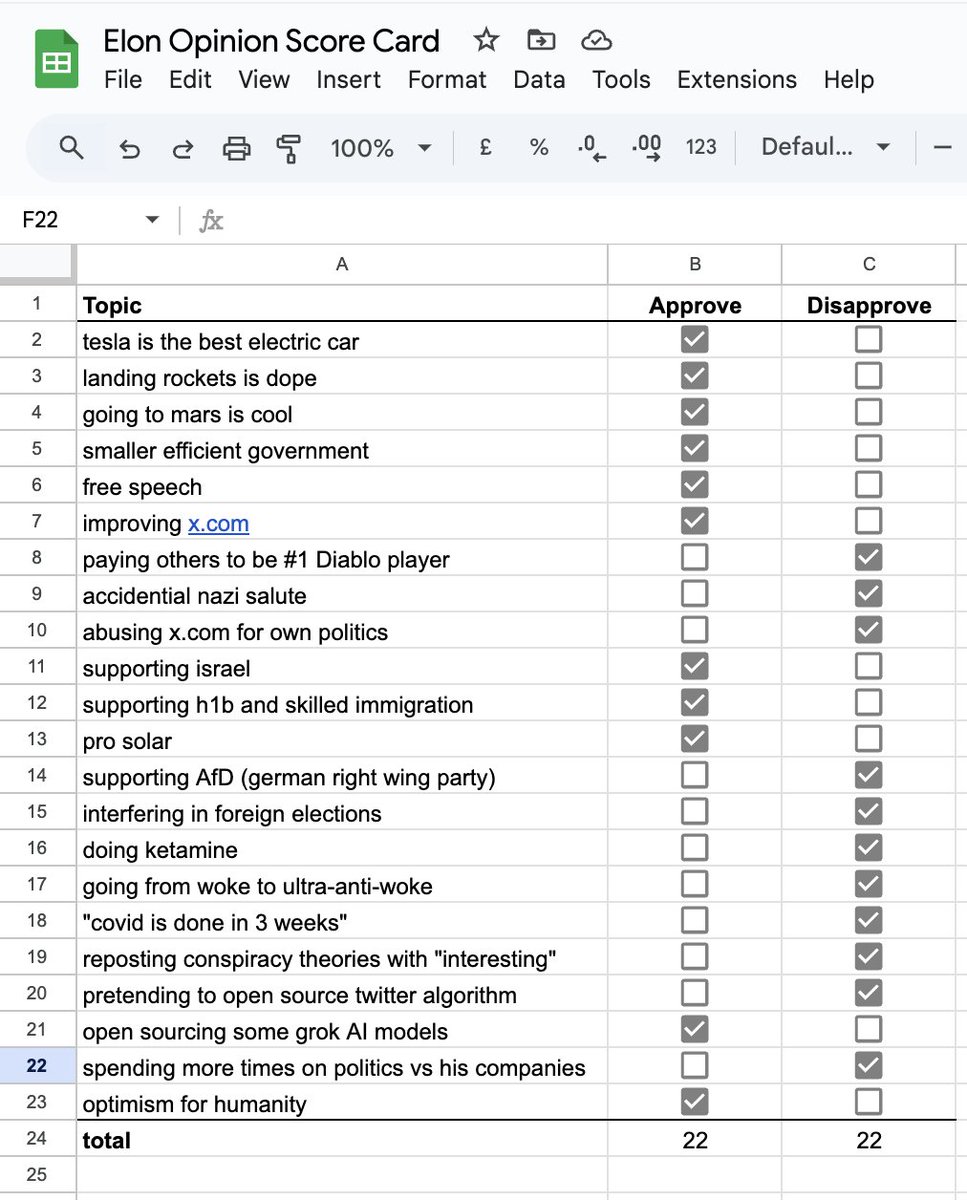
Task: Click the move to folder icon
Action: pyautogui.click(x=541, y=40)
